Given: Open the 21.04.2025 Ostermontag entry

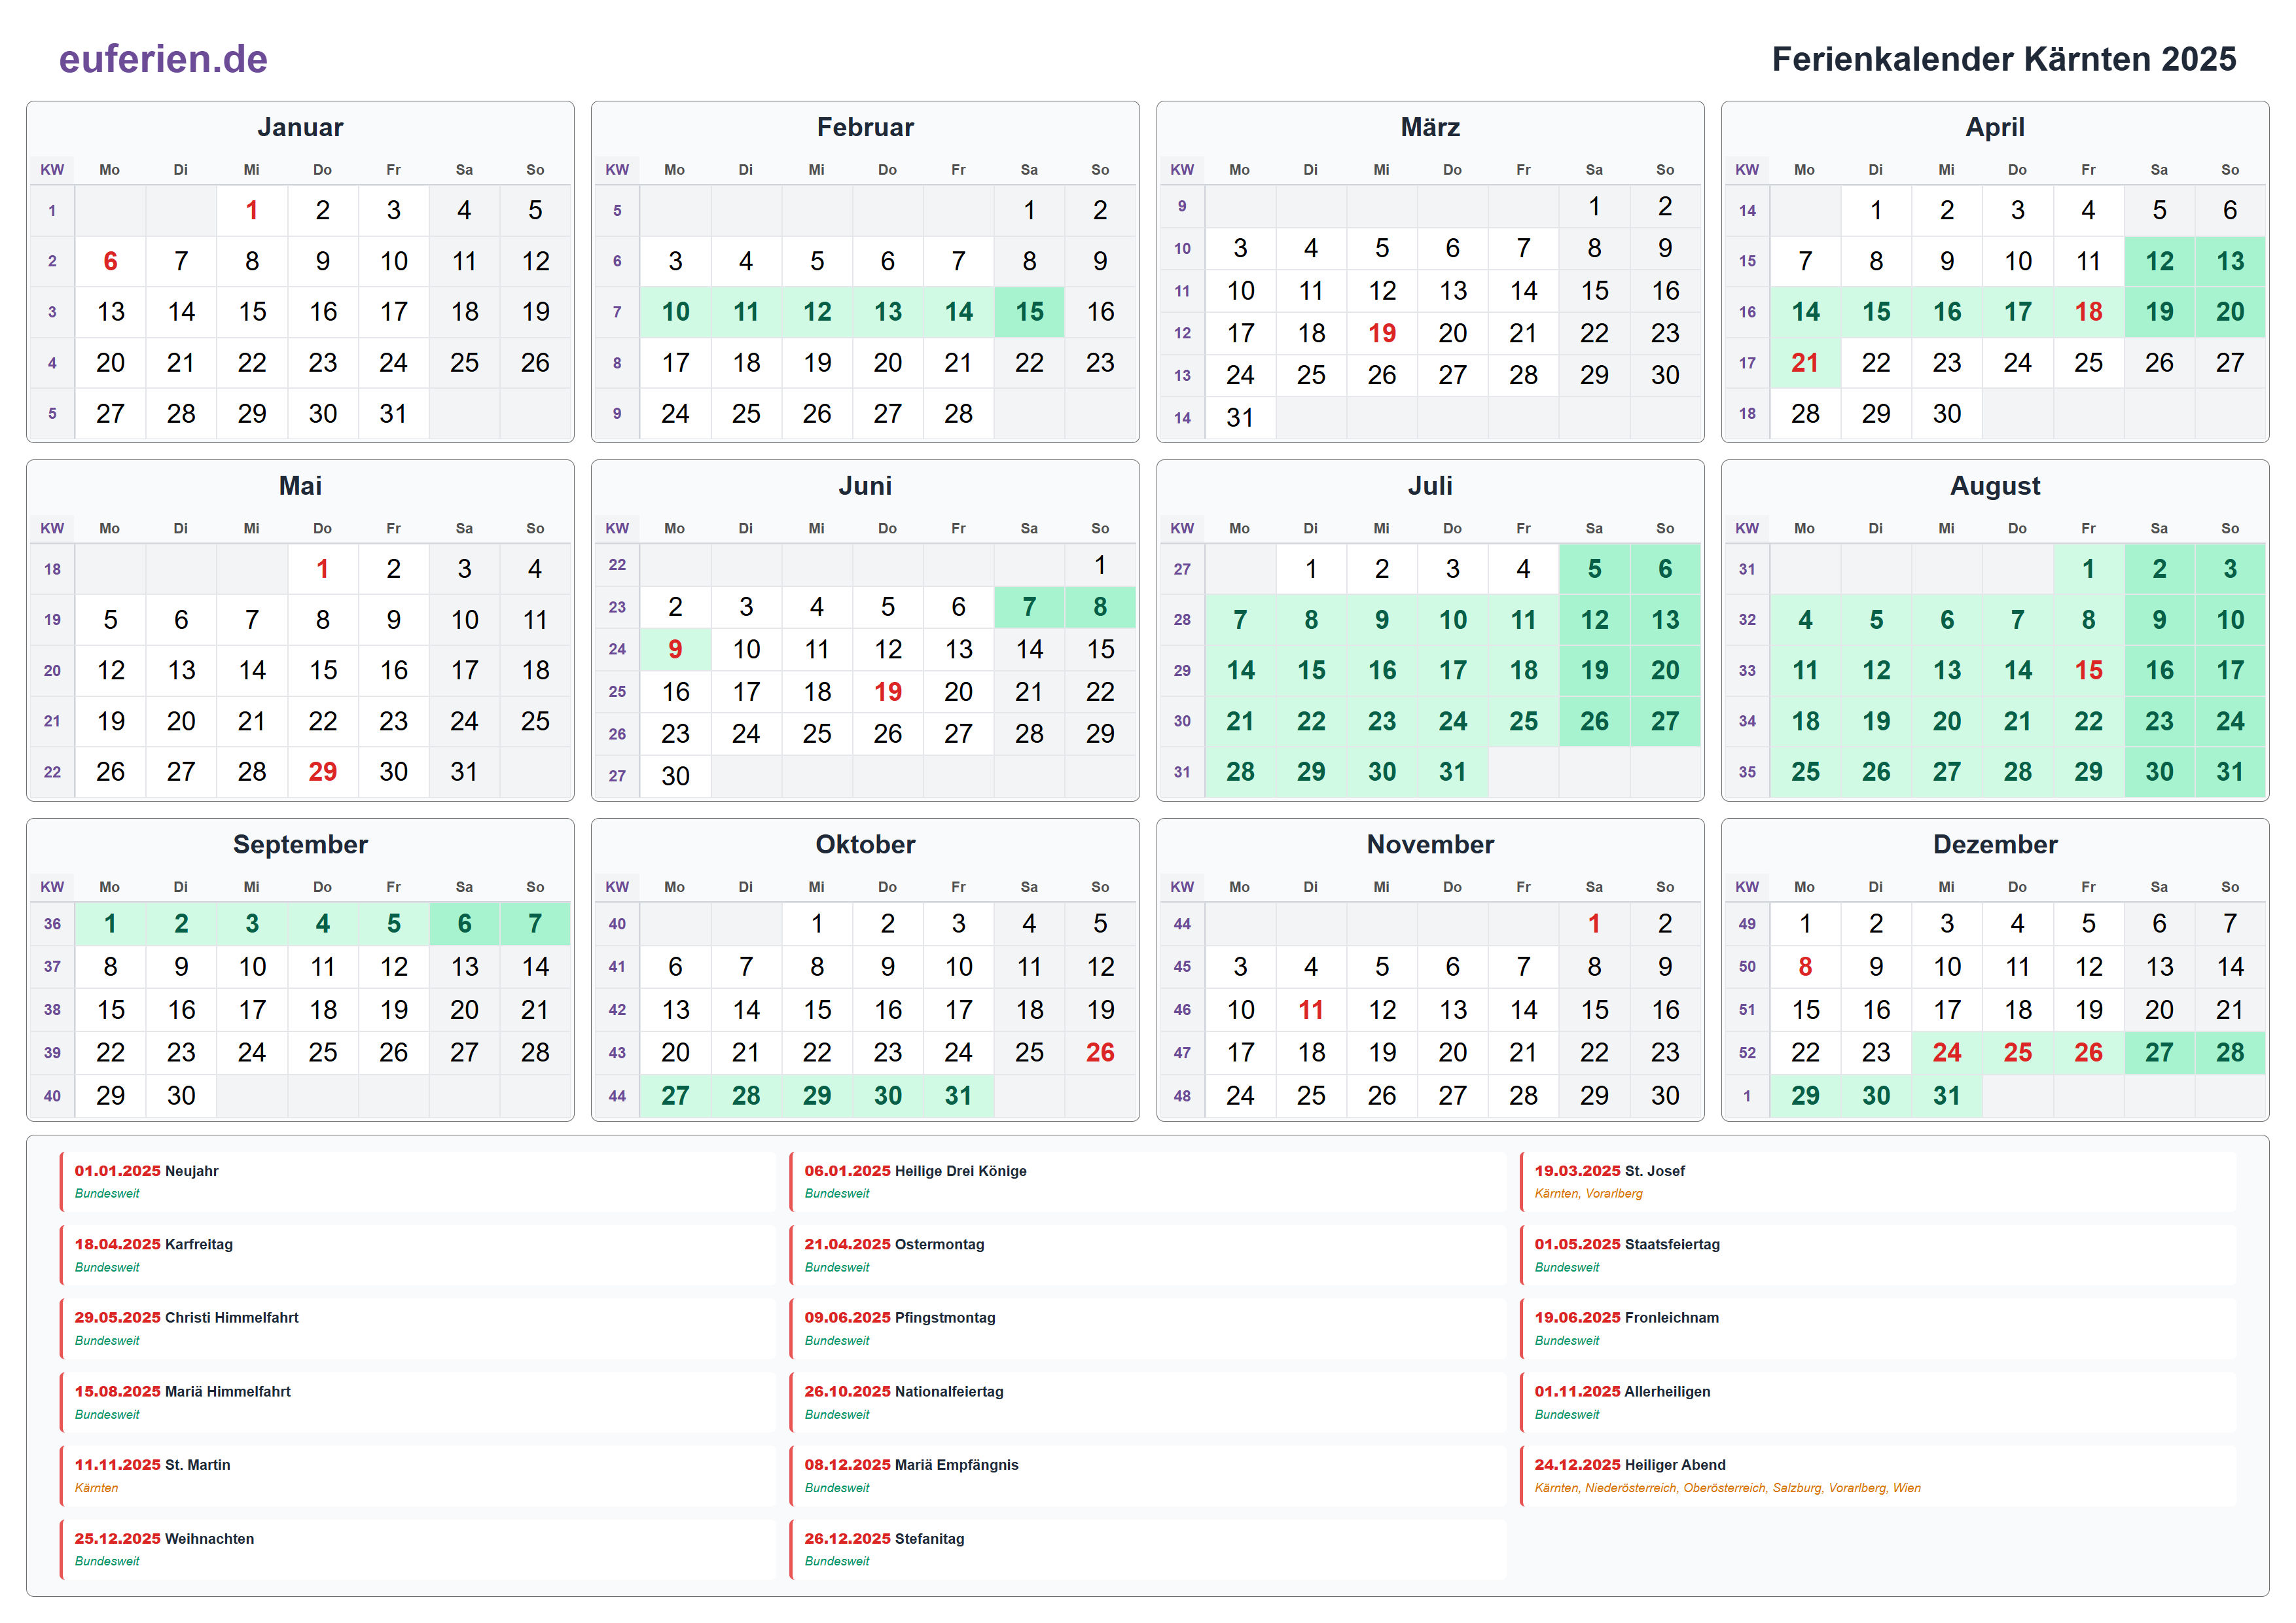Looking at the screenshot, I should [x=1148, y=1255].
